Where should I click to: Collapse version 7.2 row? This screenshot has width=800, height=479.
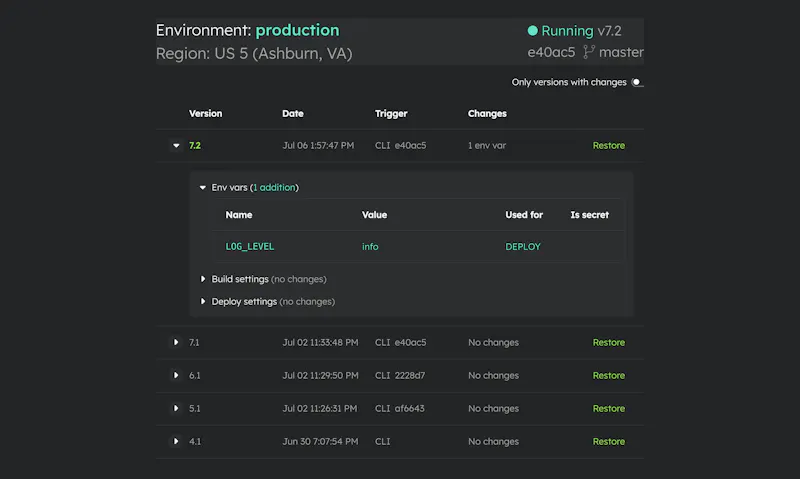click(176, 145)
